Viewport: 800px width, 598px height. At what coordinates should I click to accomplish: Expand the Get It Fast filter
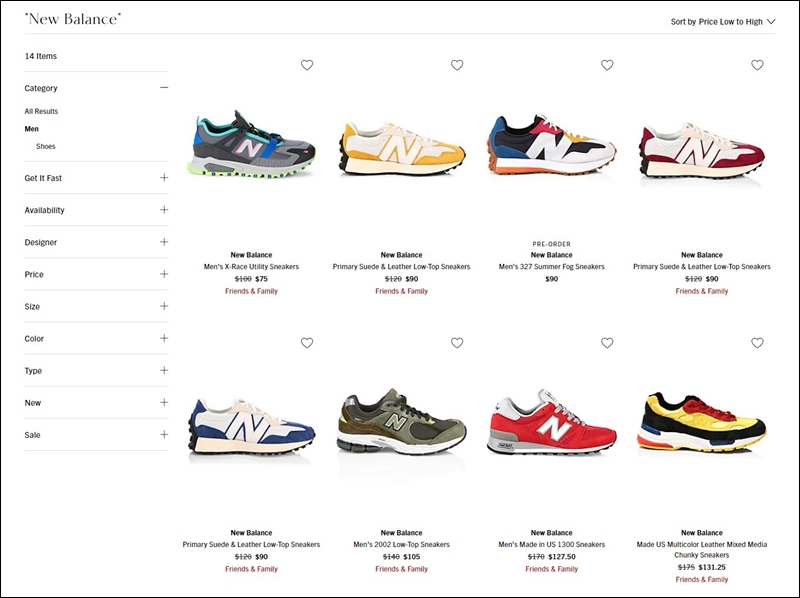(164, 178)
